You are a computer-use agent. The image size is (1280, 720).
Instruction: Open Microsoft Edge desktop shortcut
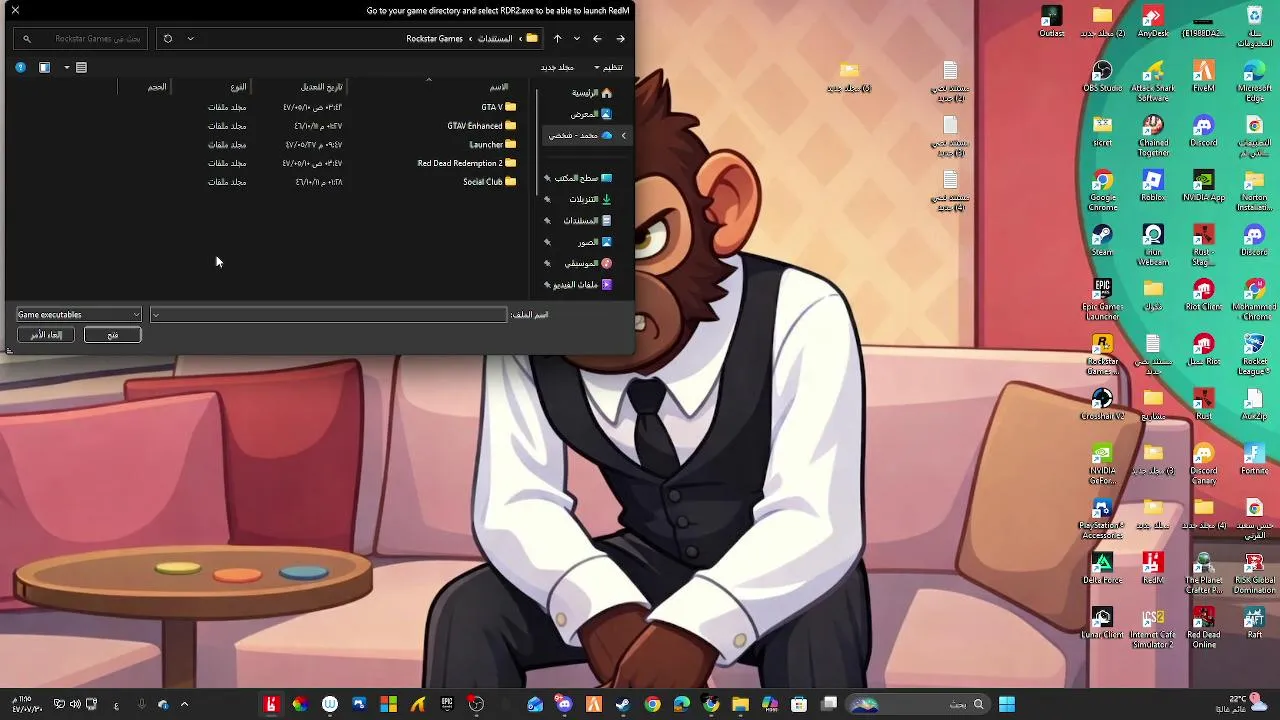click(1254, 81)
